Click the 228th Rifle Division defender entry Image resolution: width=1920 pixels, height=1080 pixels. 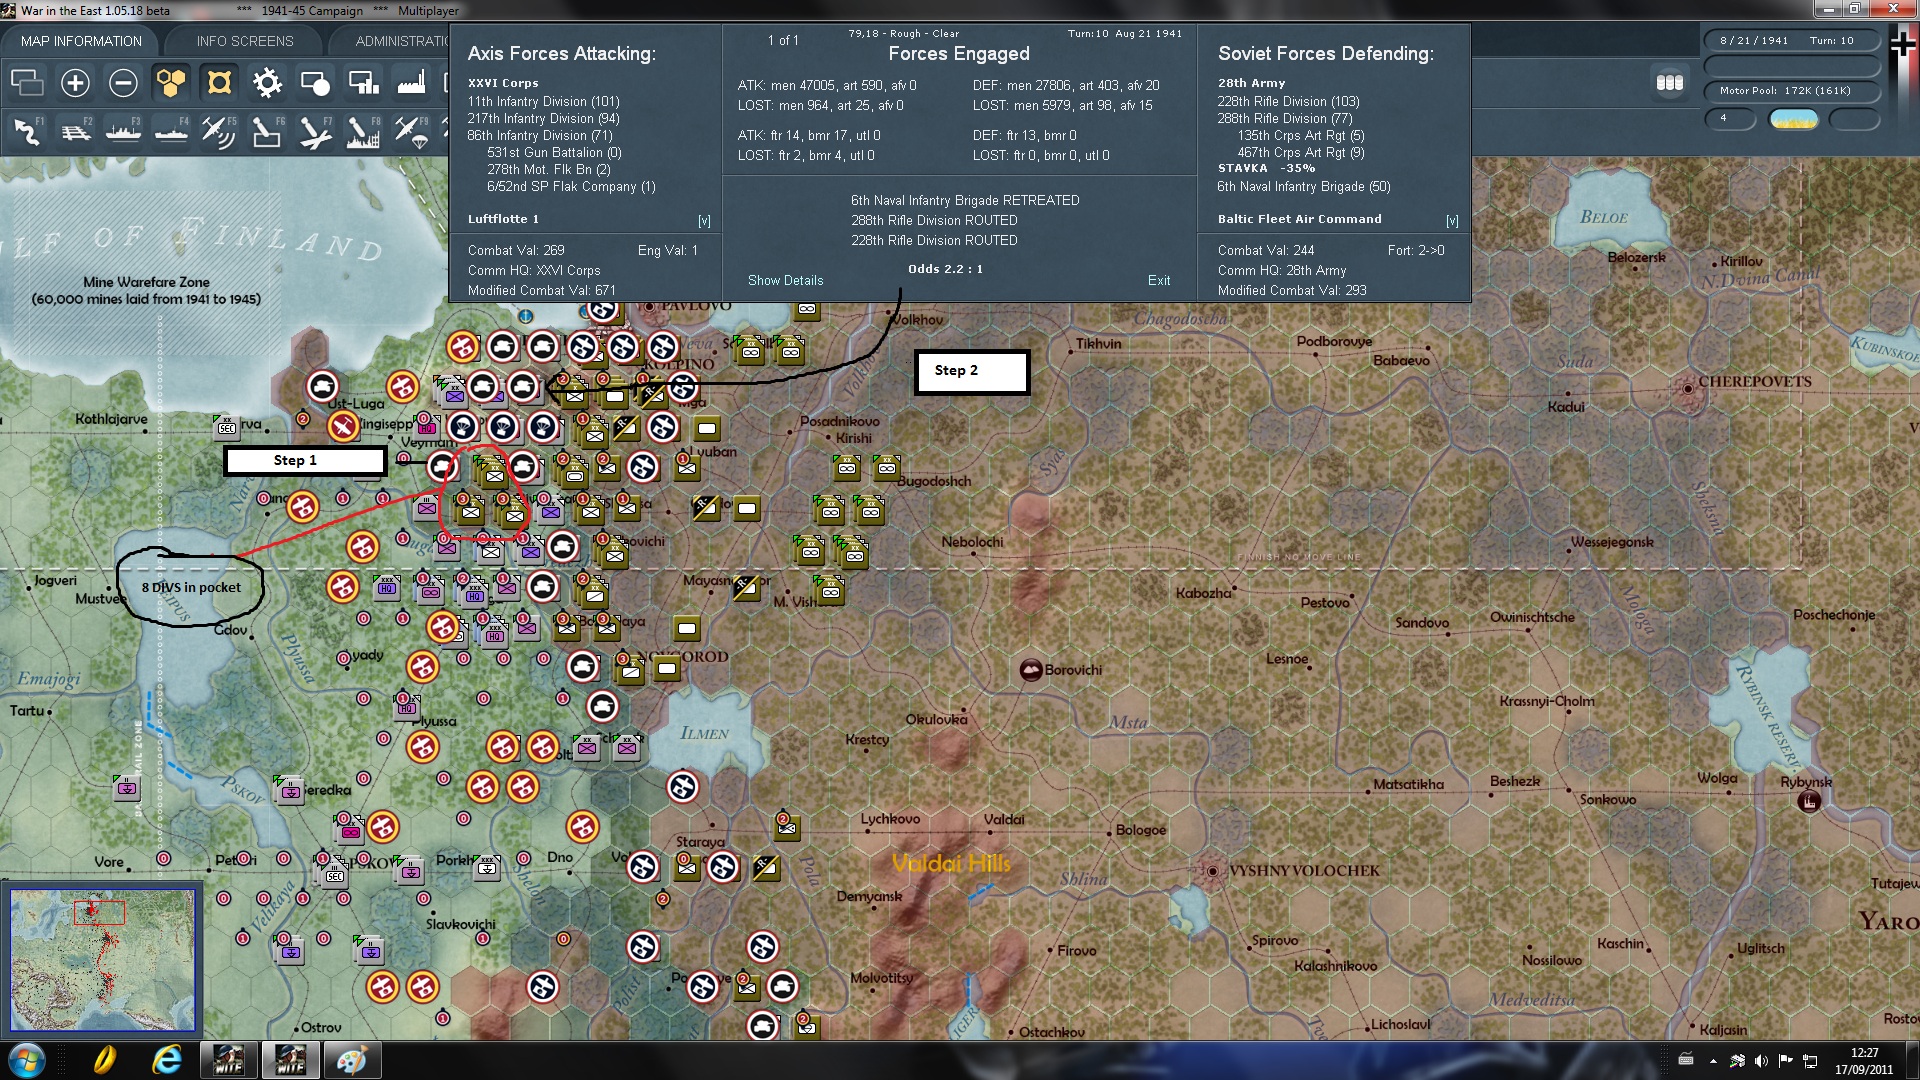1288,102
